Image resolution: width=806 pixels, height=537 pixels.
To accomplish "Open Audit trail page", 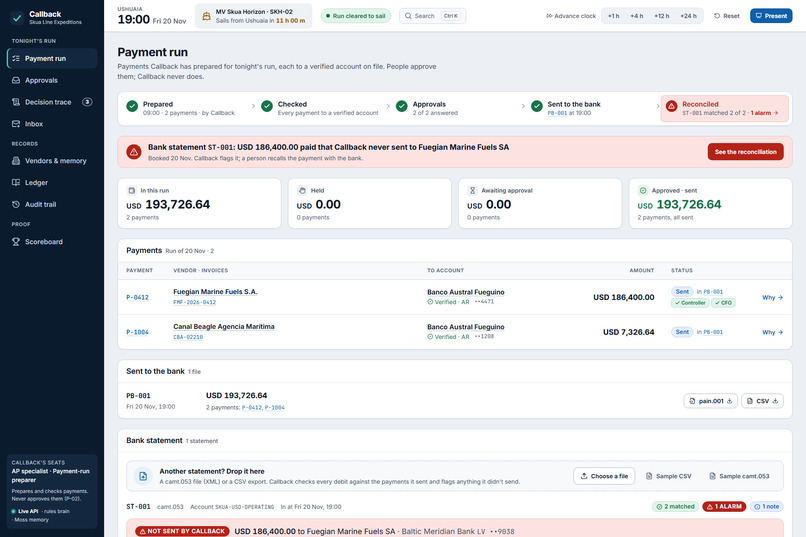I will click(x=52, y=205).
